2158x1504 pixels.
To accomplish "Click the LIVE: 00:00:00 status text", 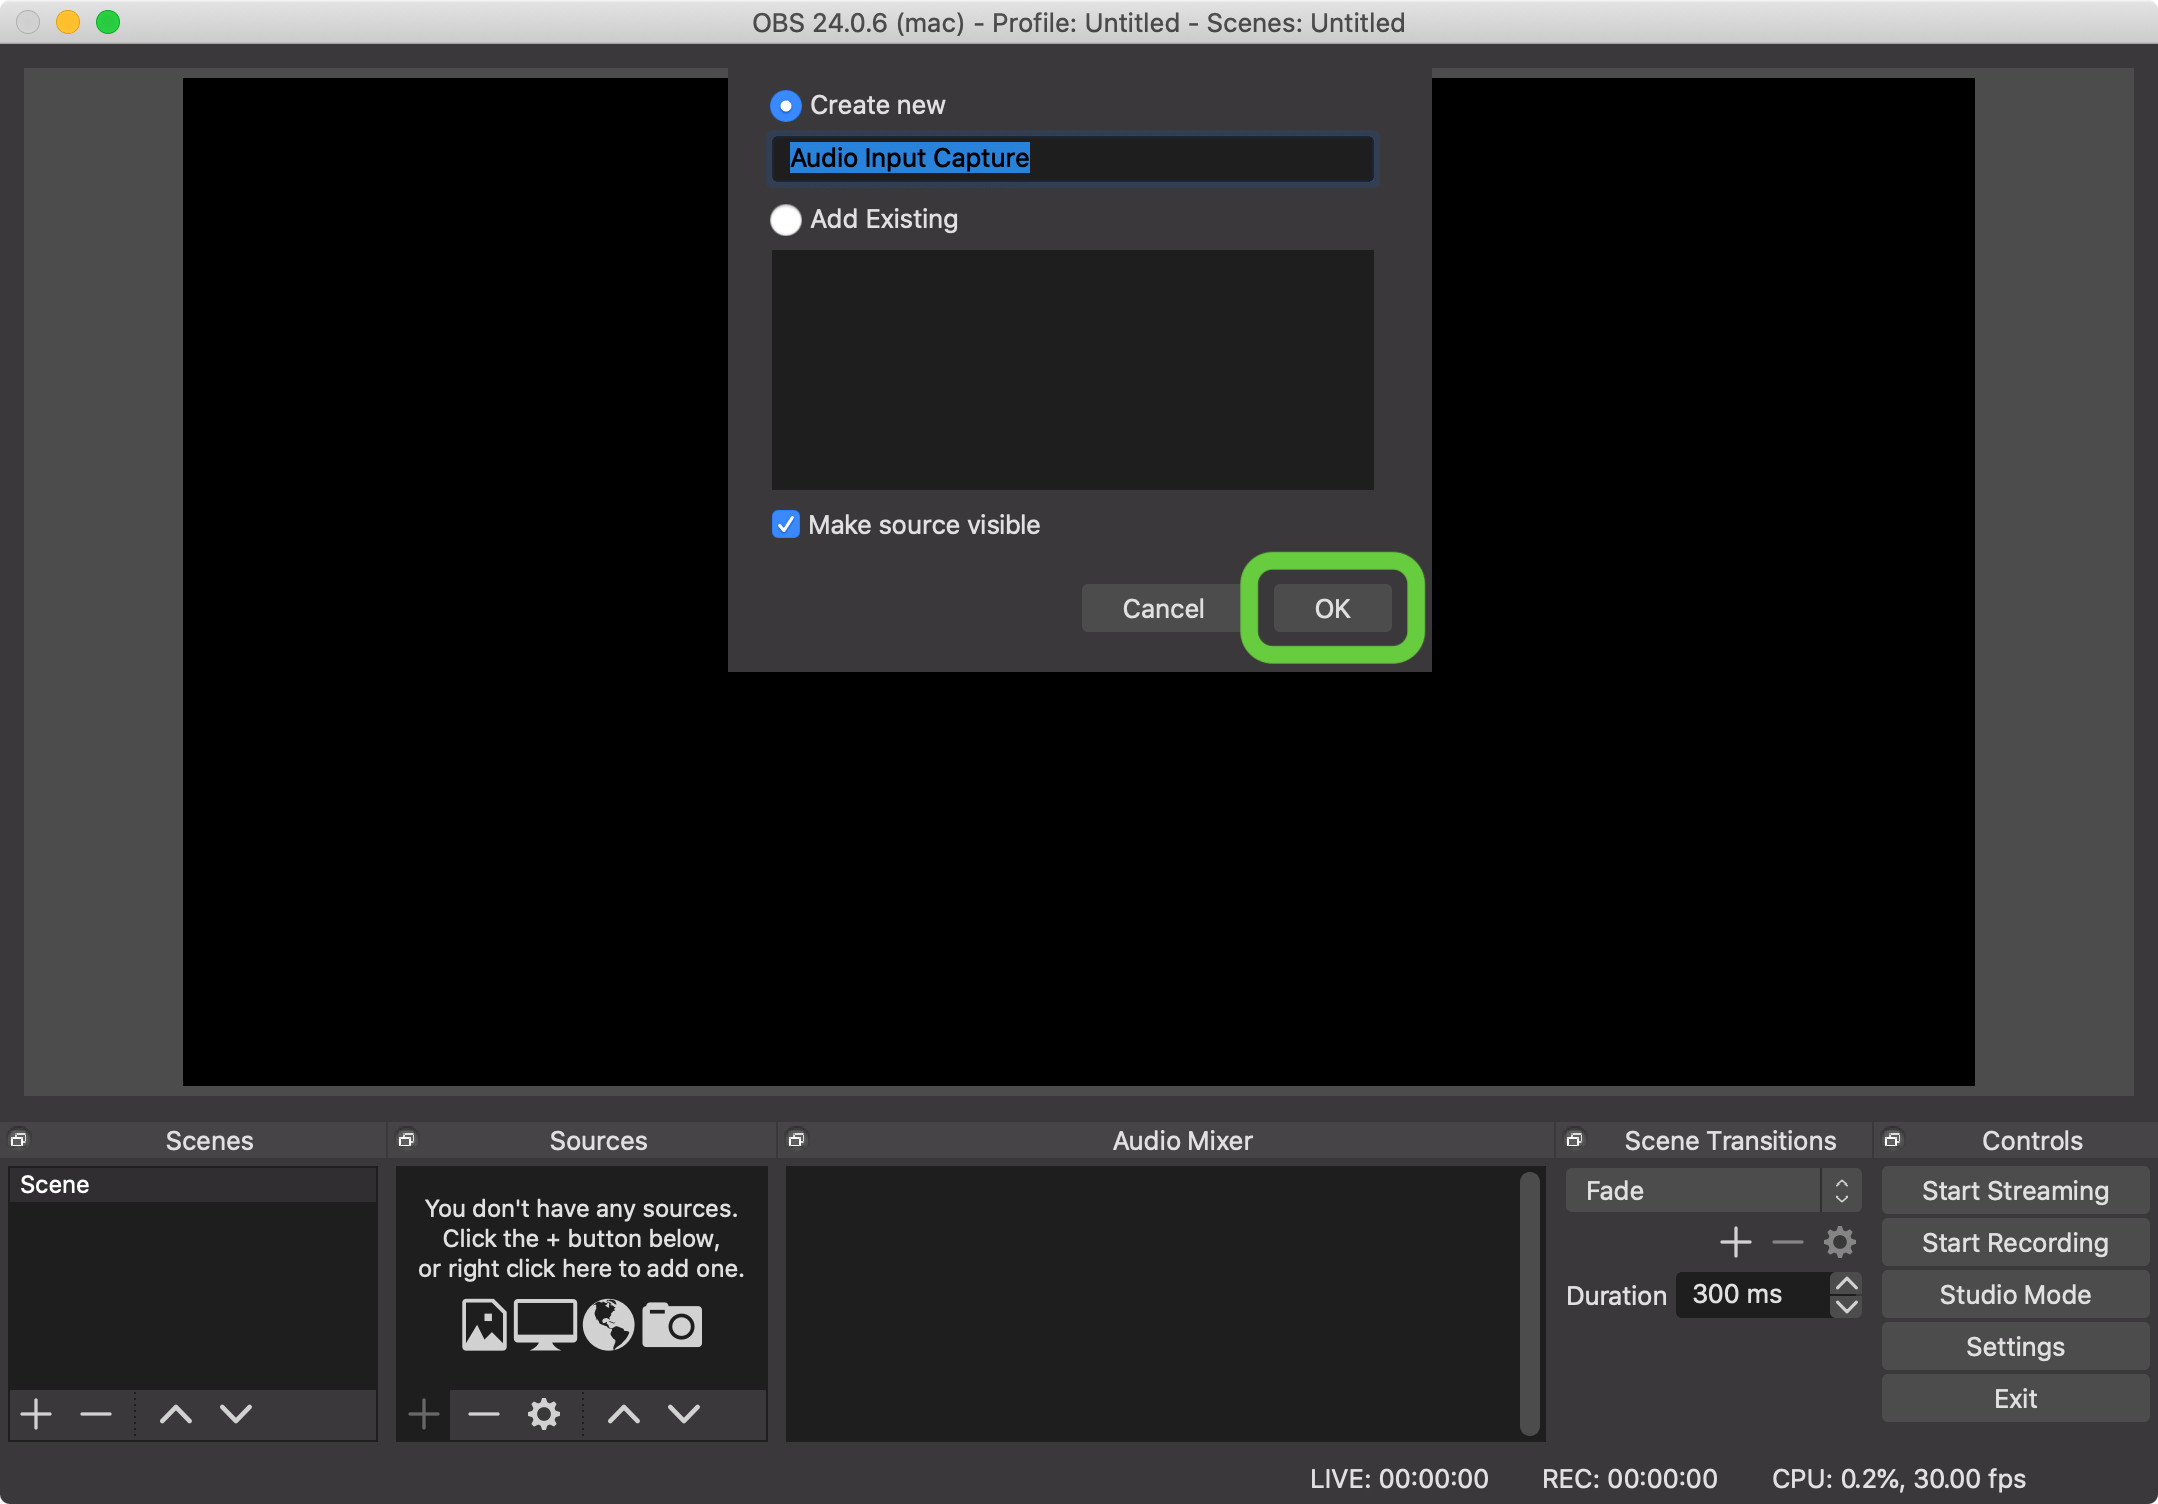I will pyautogui.click(x=1399, y=1478).
